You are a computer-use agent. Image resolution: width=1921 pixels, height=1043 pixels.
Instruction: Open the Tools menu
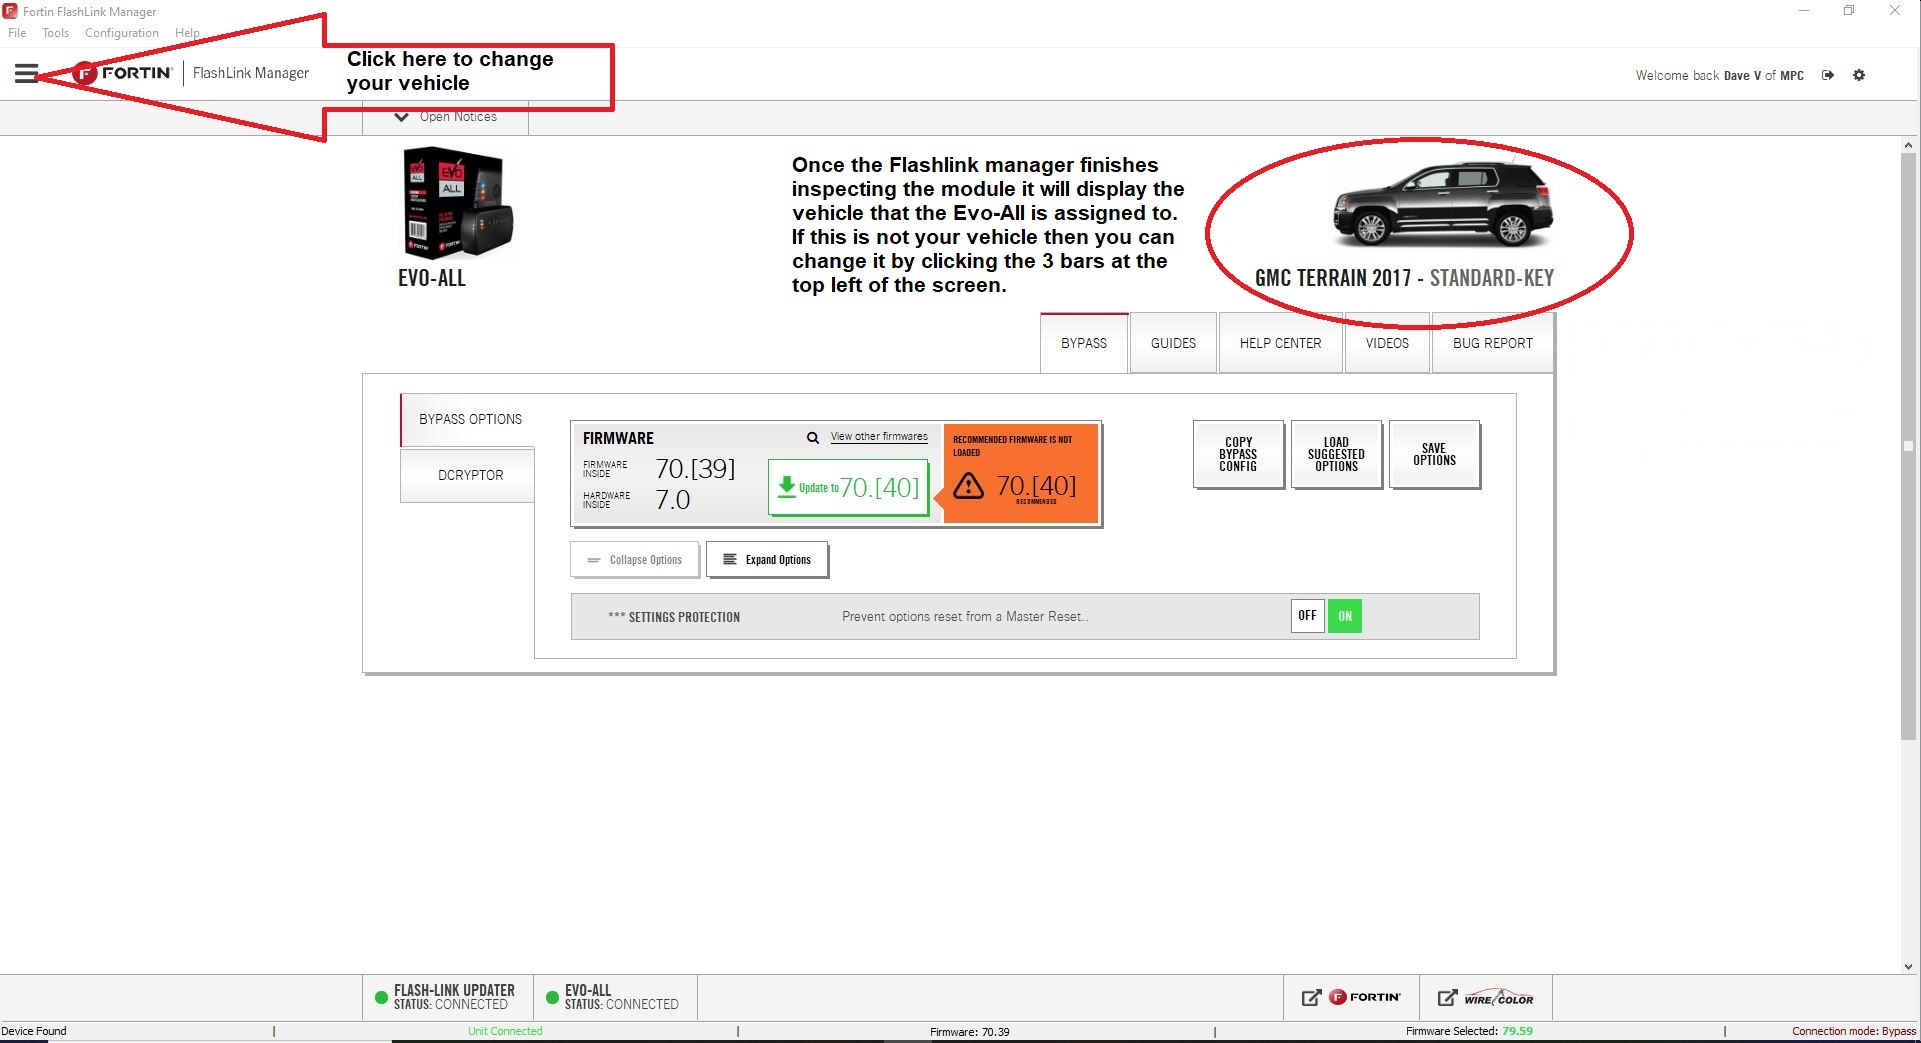pyautogui.click(x=55, y=33)
